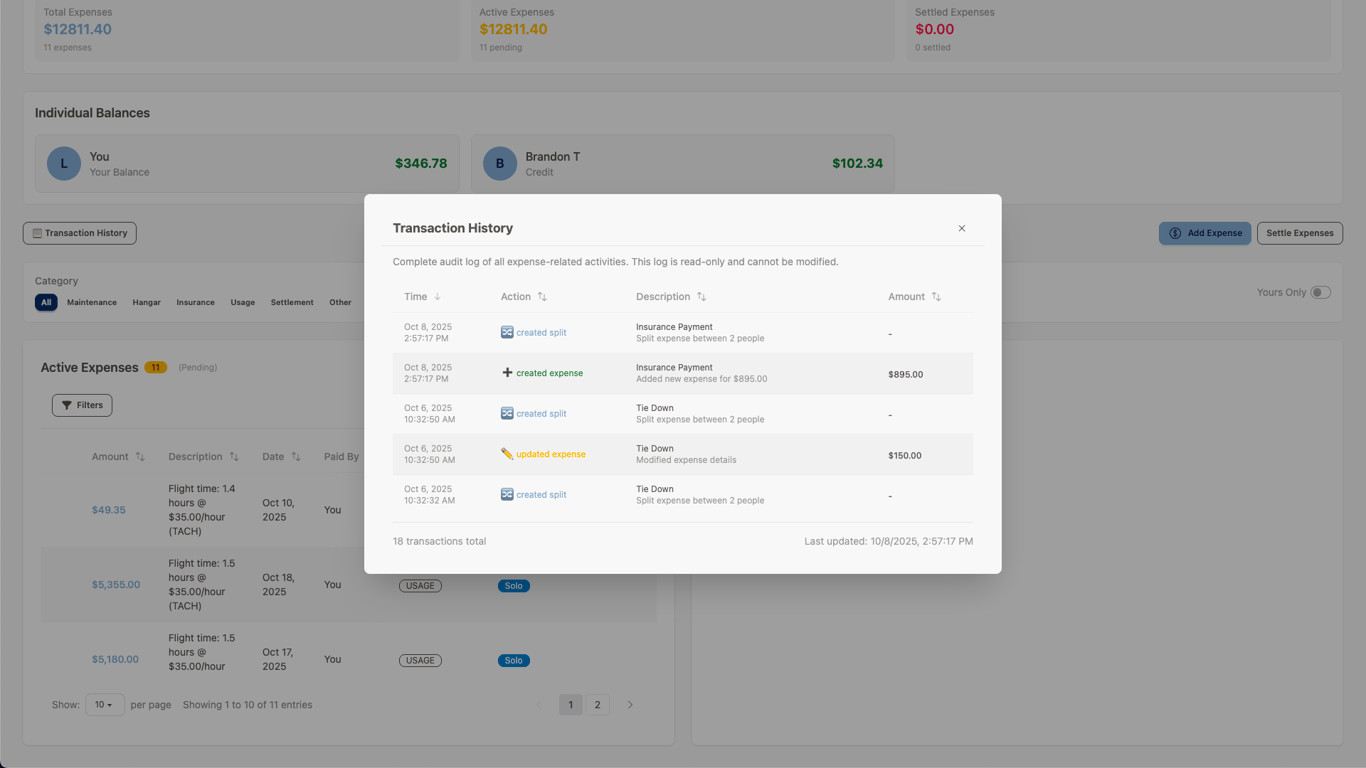
Task: Open page 2 of the expenses list
Action: pos(597,704)
